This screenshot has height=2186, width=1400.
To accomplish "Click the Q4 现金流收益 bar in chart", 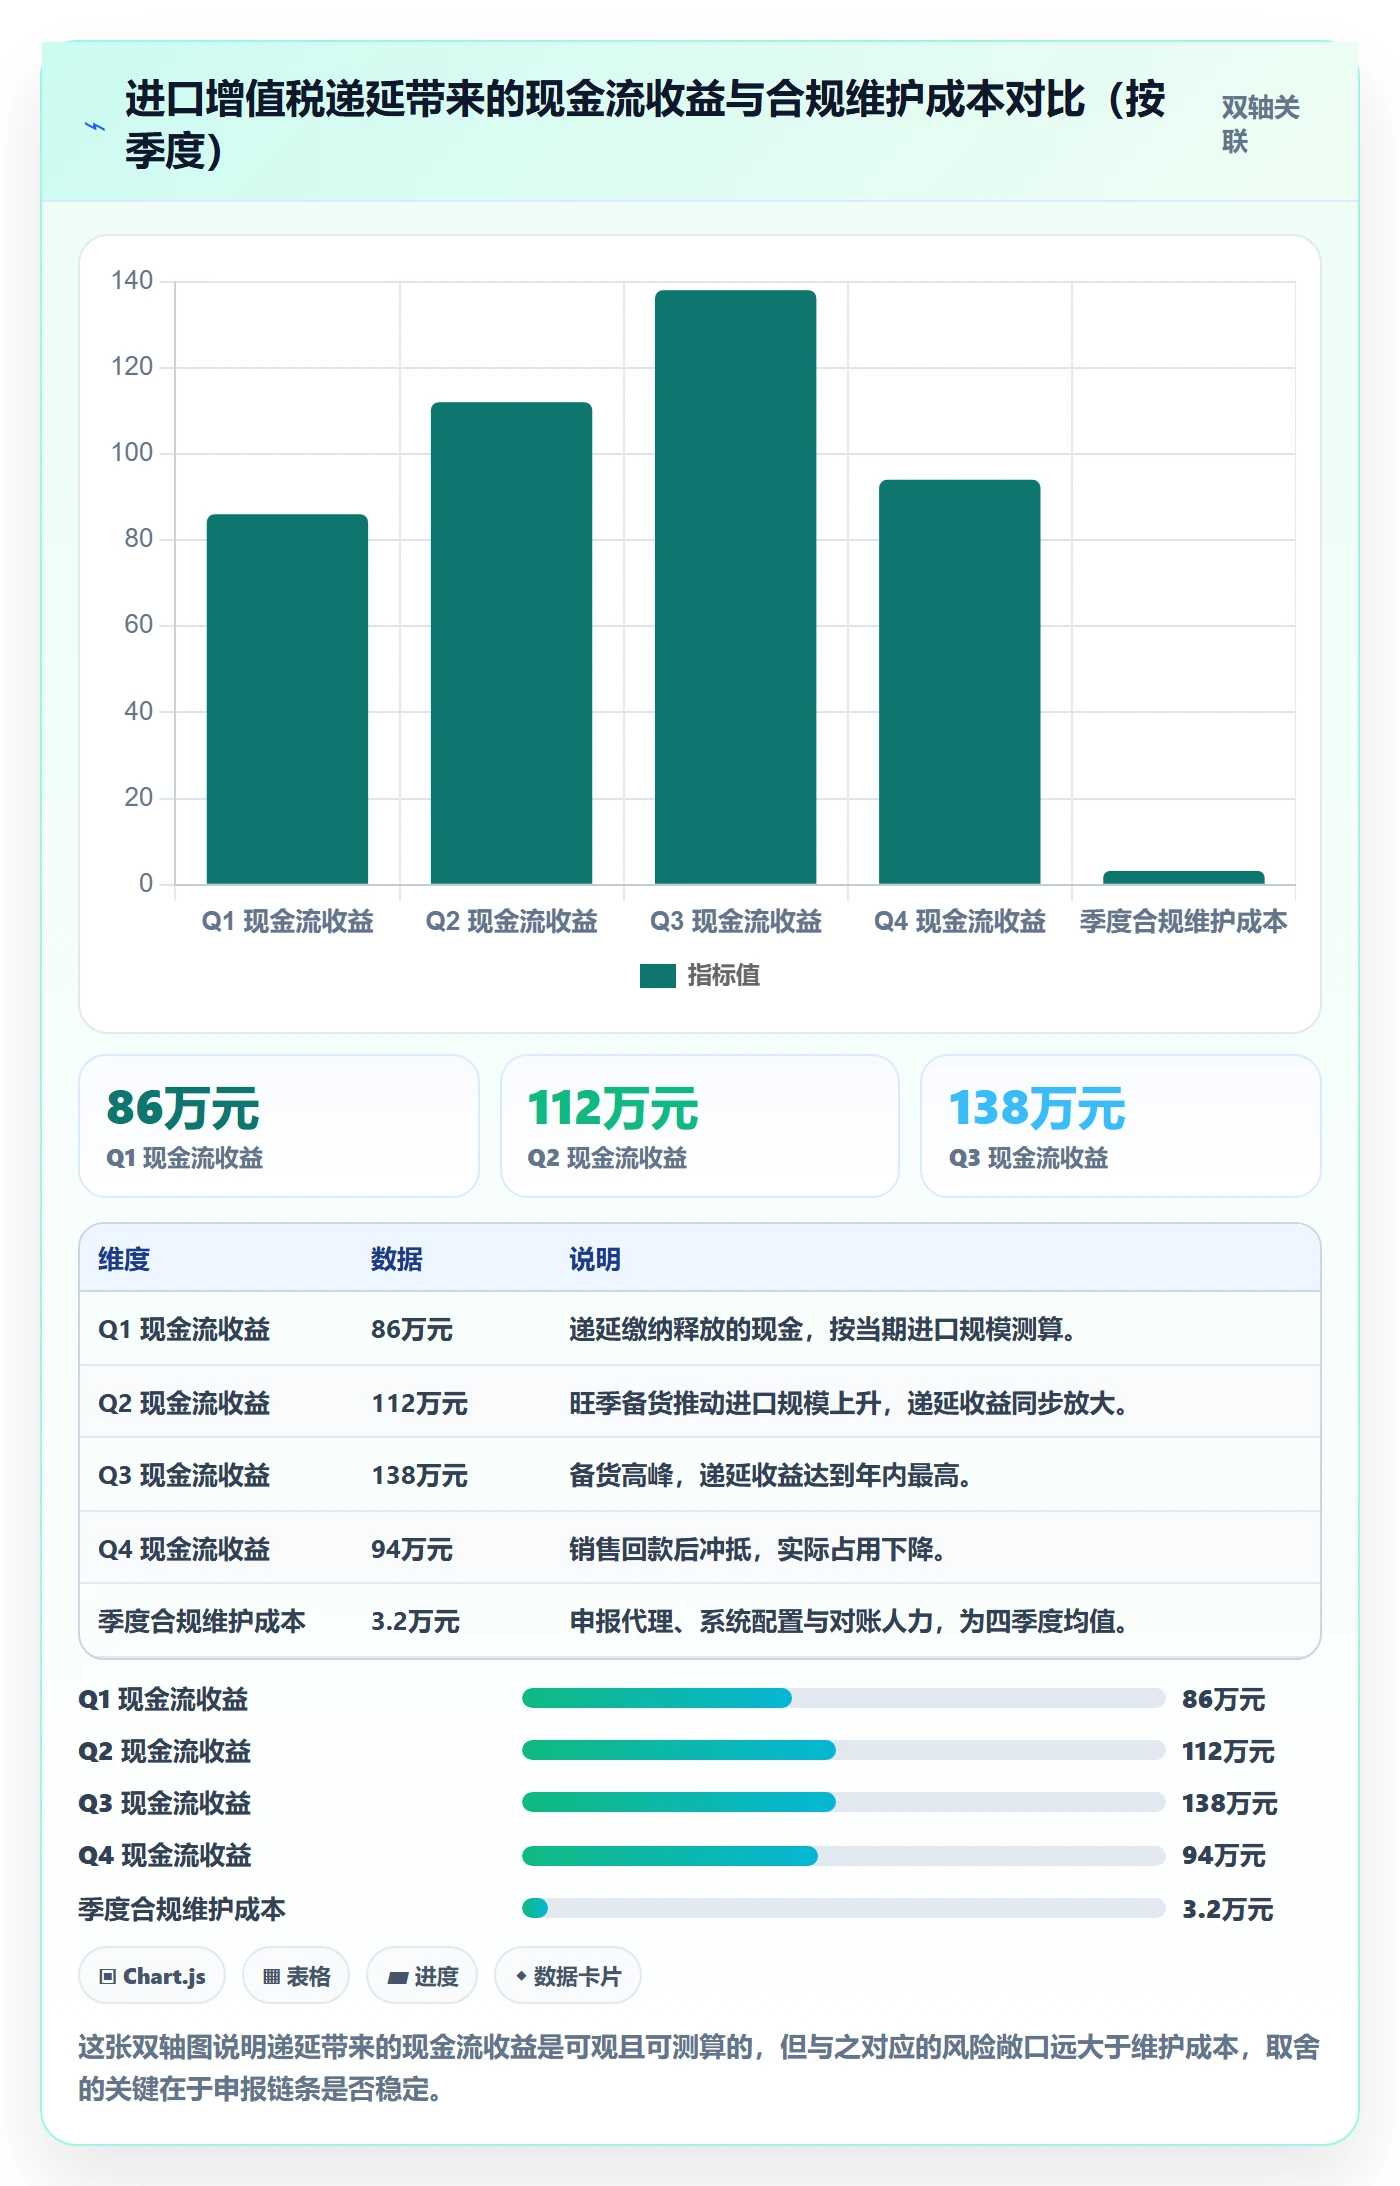I will pos(959,682).
